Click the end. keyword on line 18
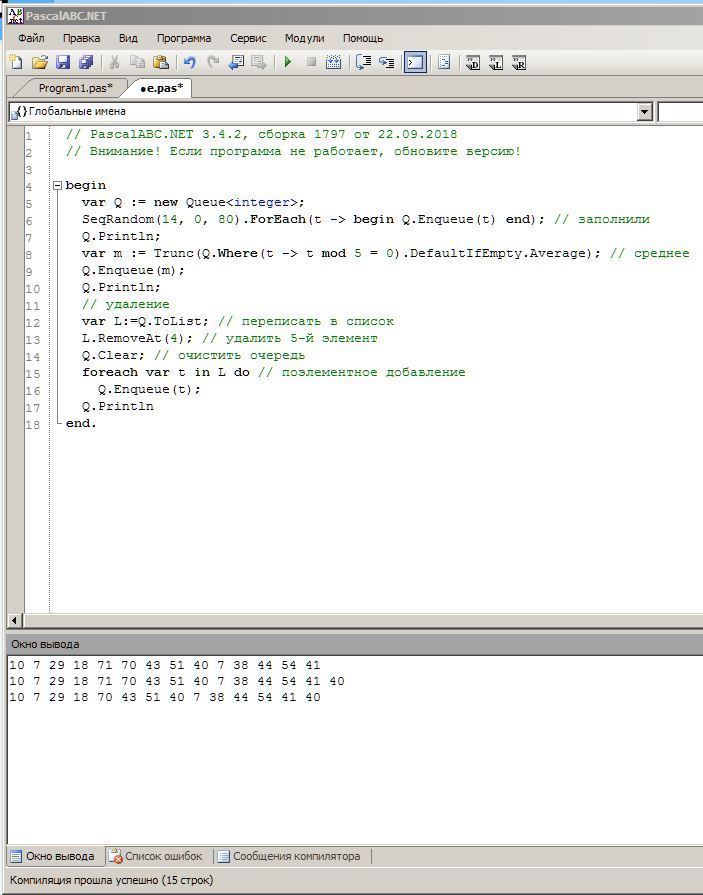Image resolution: width=703 pixels, height=895 pixels. 81,423
